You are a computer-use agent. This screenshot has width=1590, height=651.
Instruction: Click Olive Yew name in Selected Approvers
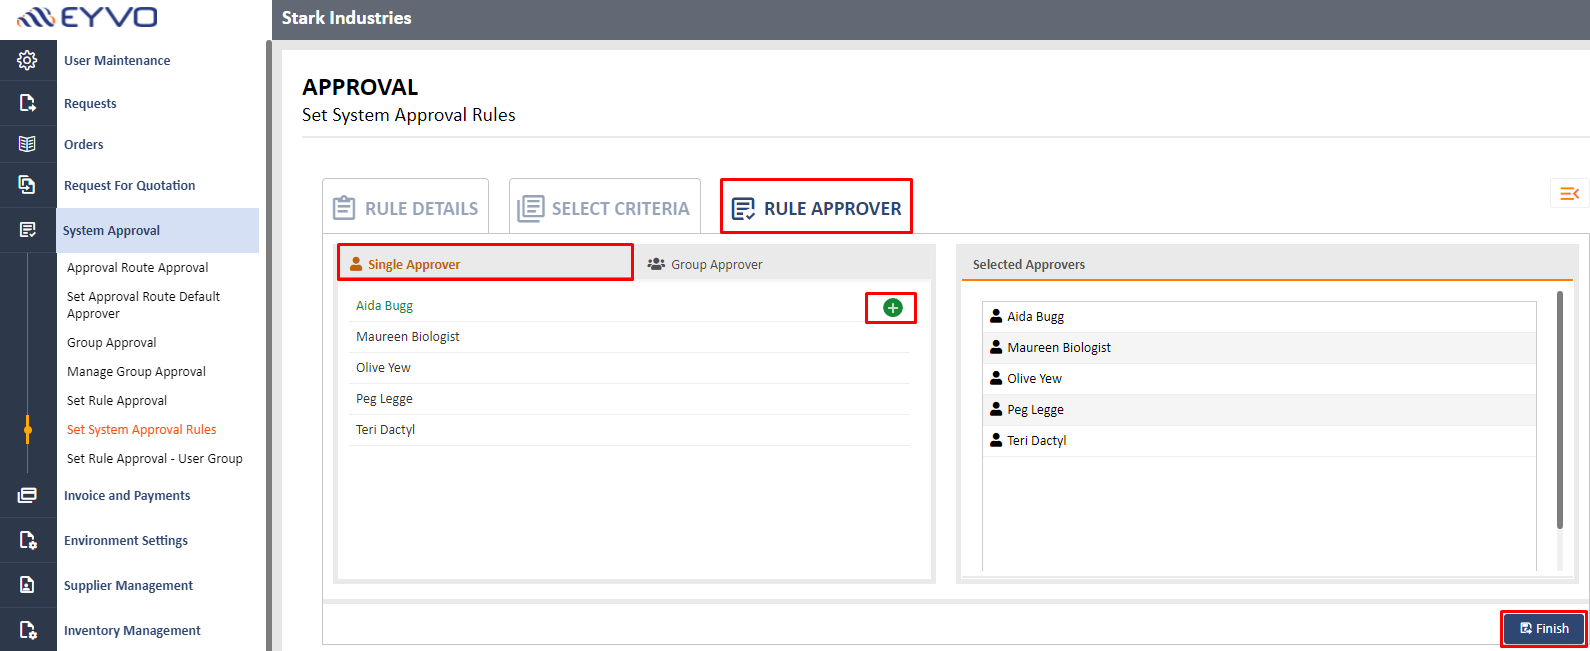point(1034,379)
